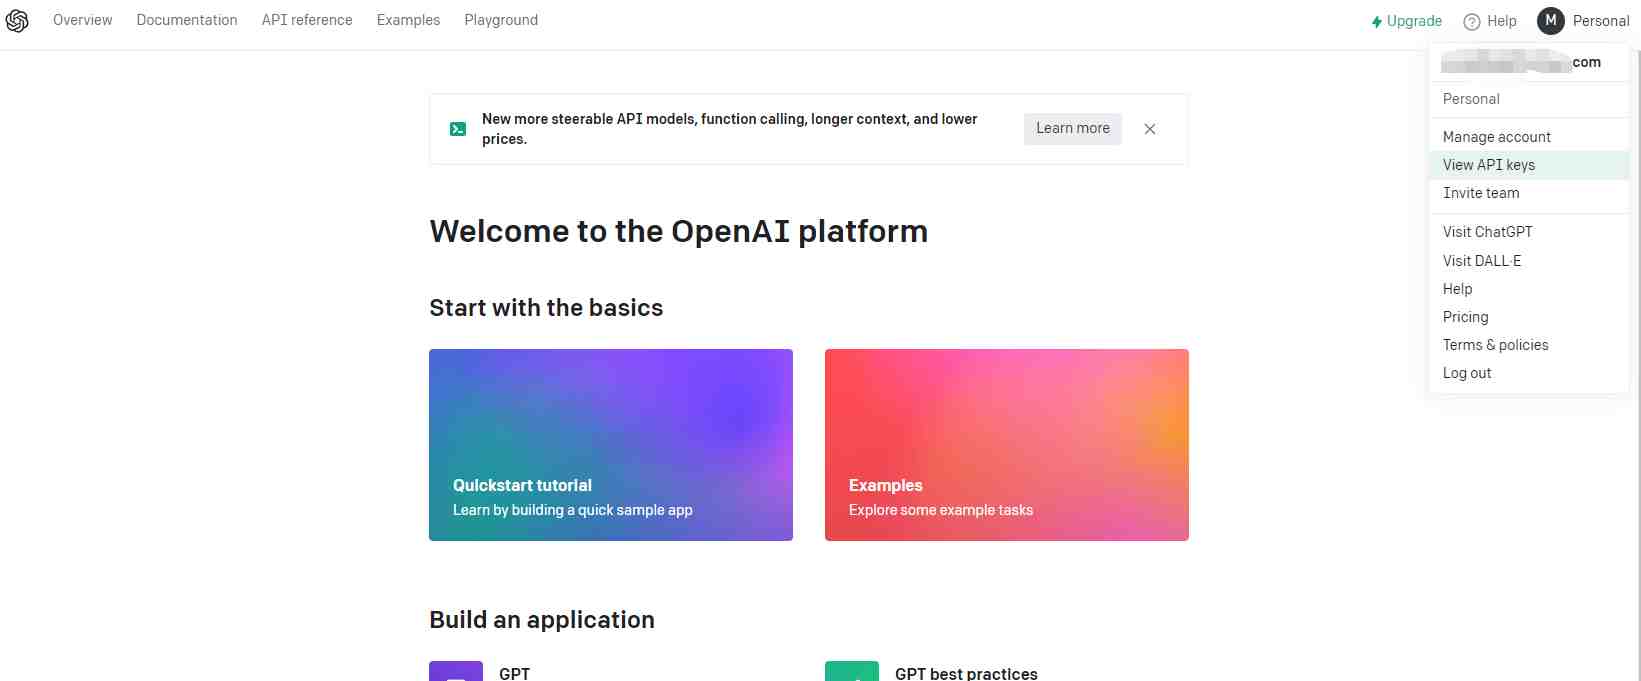
Task: Click the Upgrade lightning bolt icon
Action: click(x=1377, y=21)
